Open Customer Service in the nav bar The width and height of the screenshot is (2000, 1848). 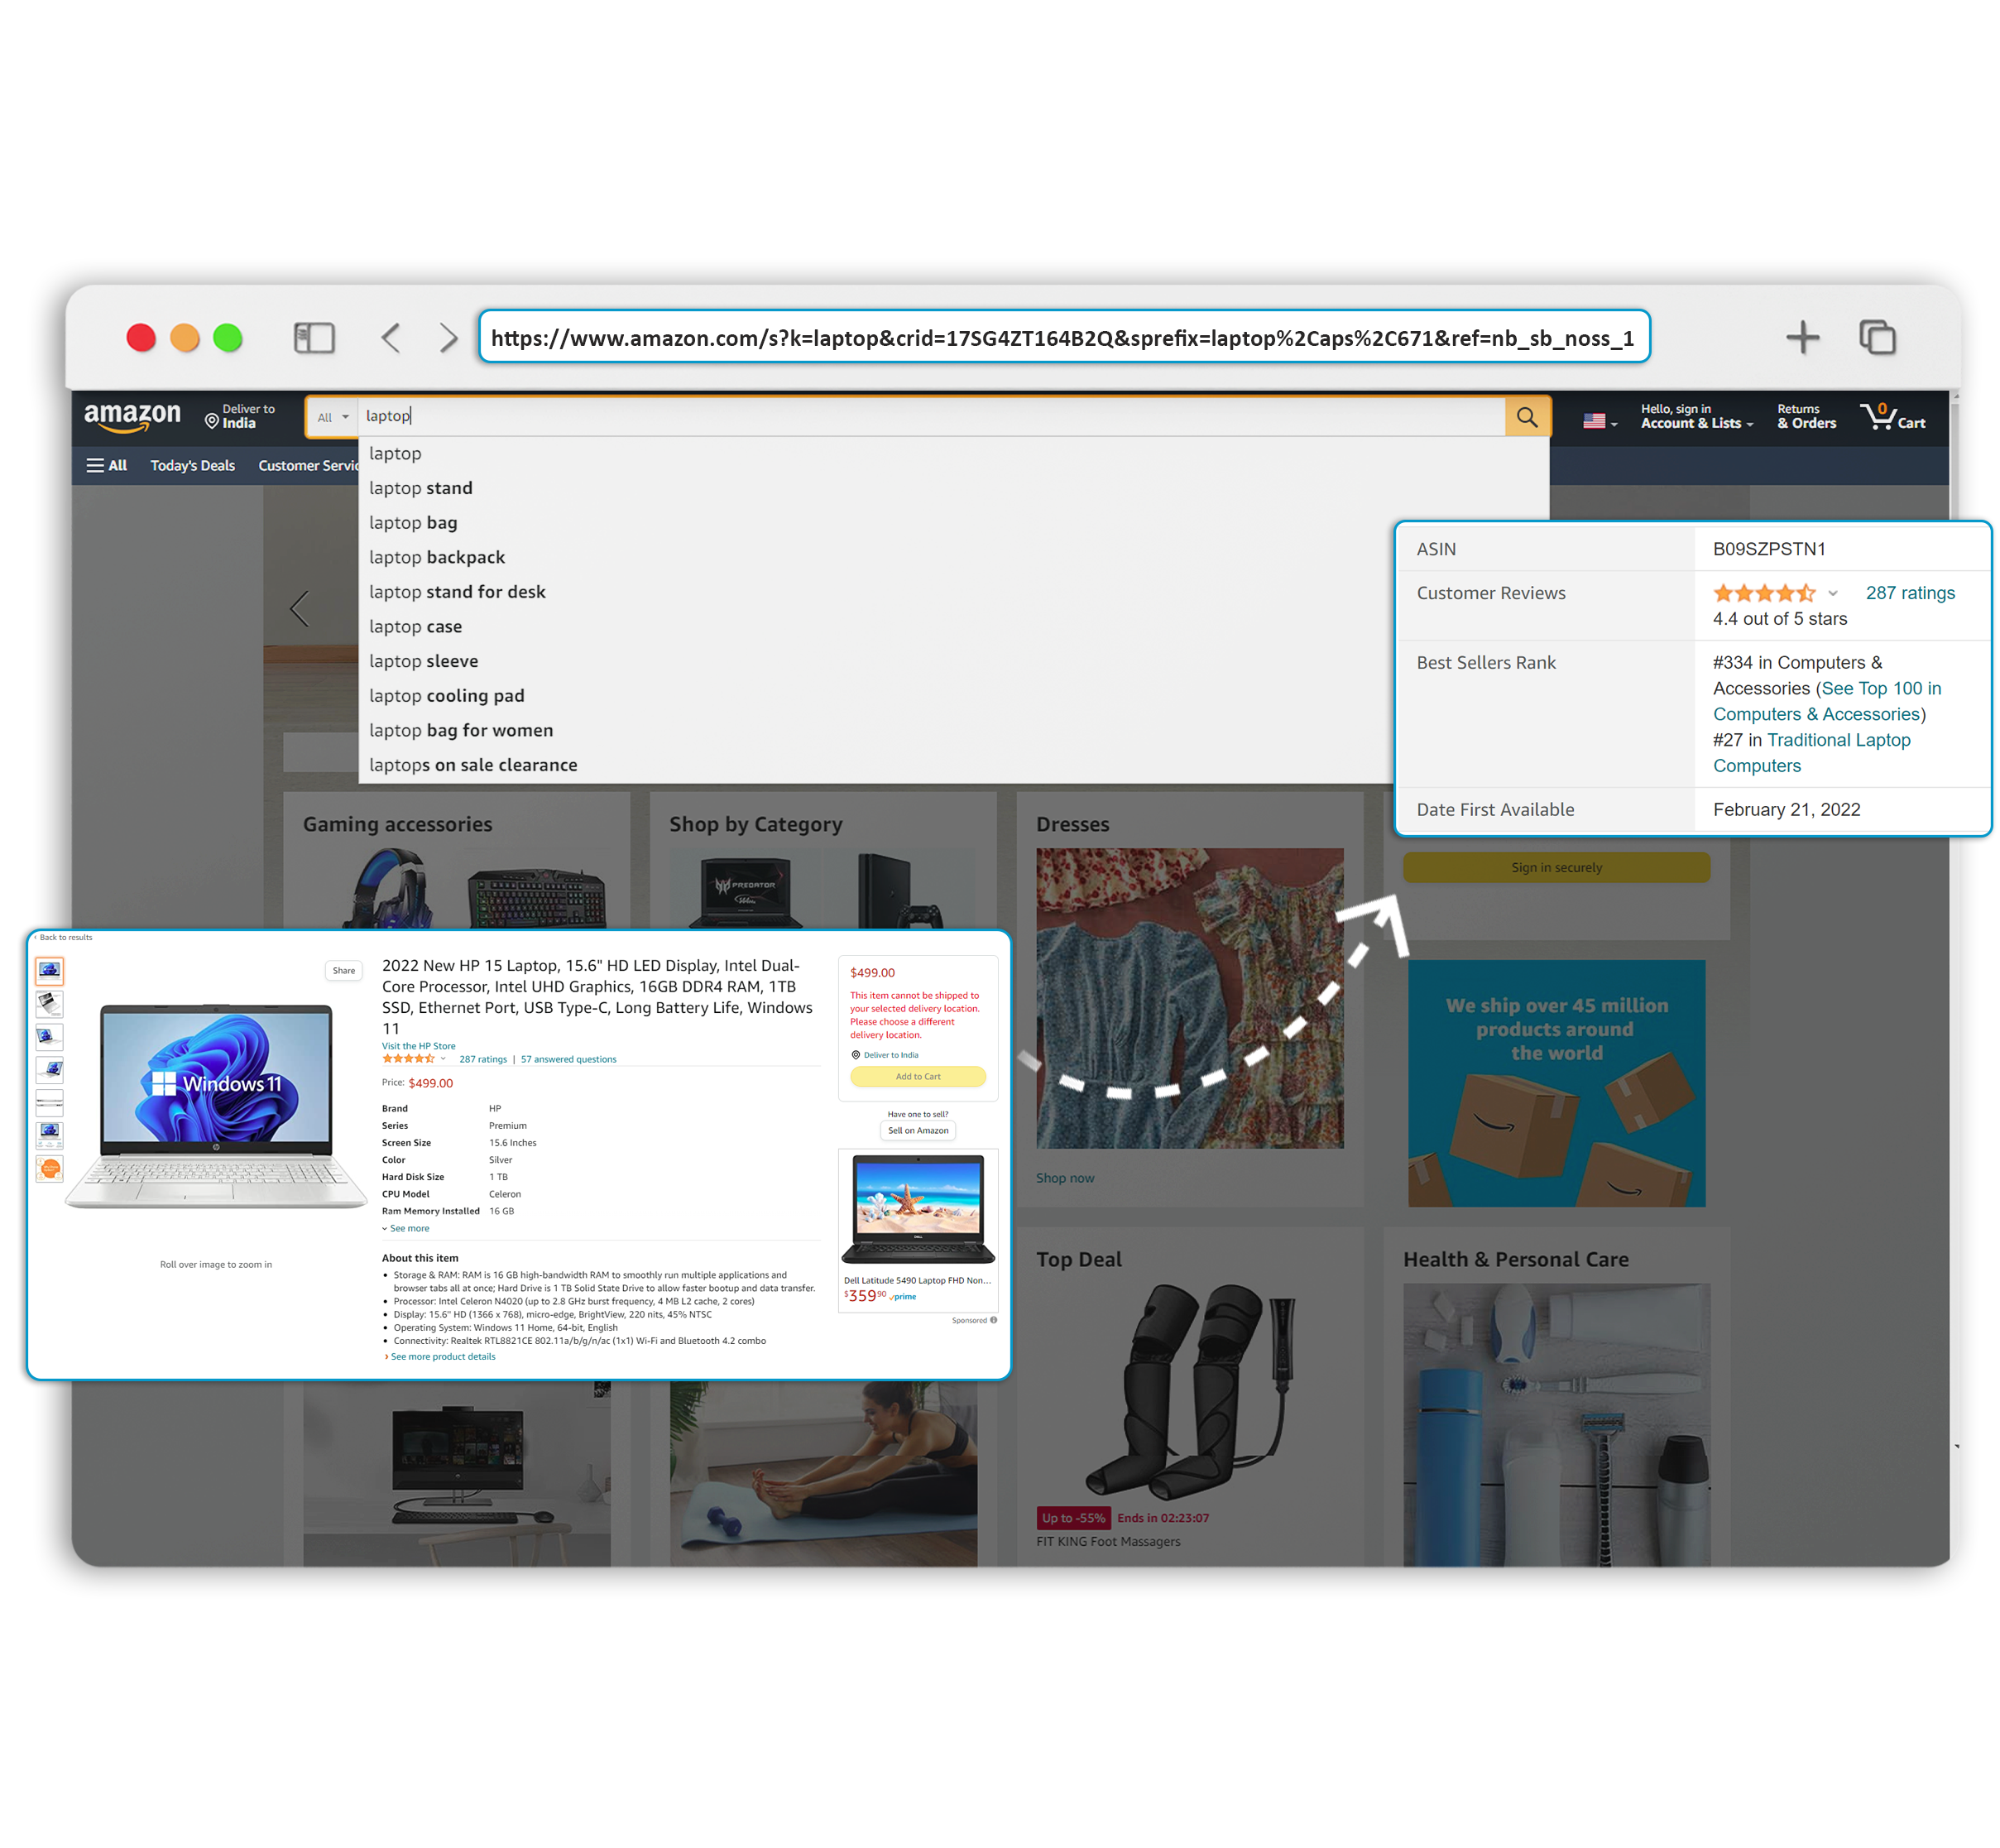coord(308,465)
